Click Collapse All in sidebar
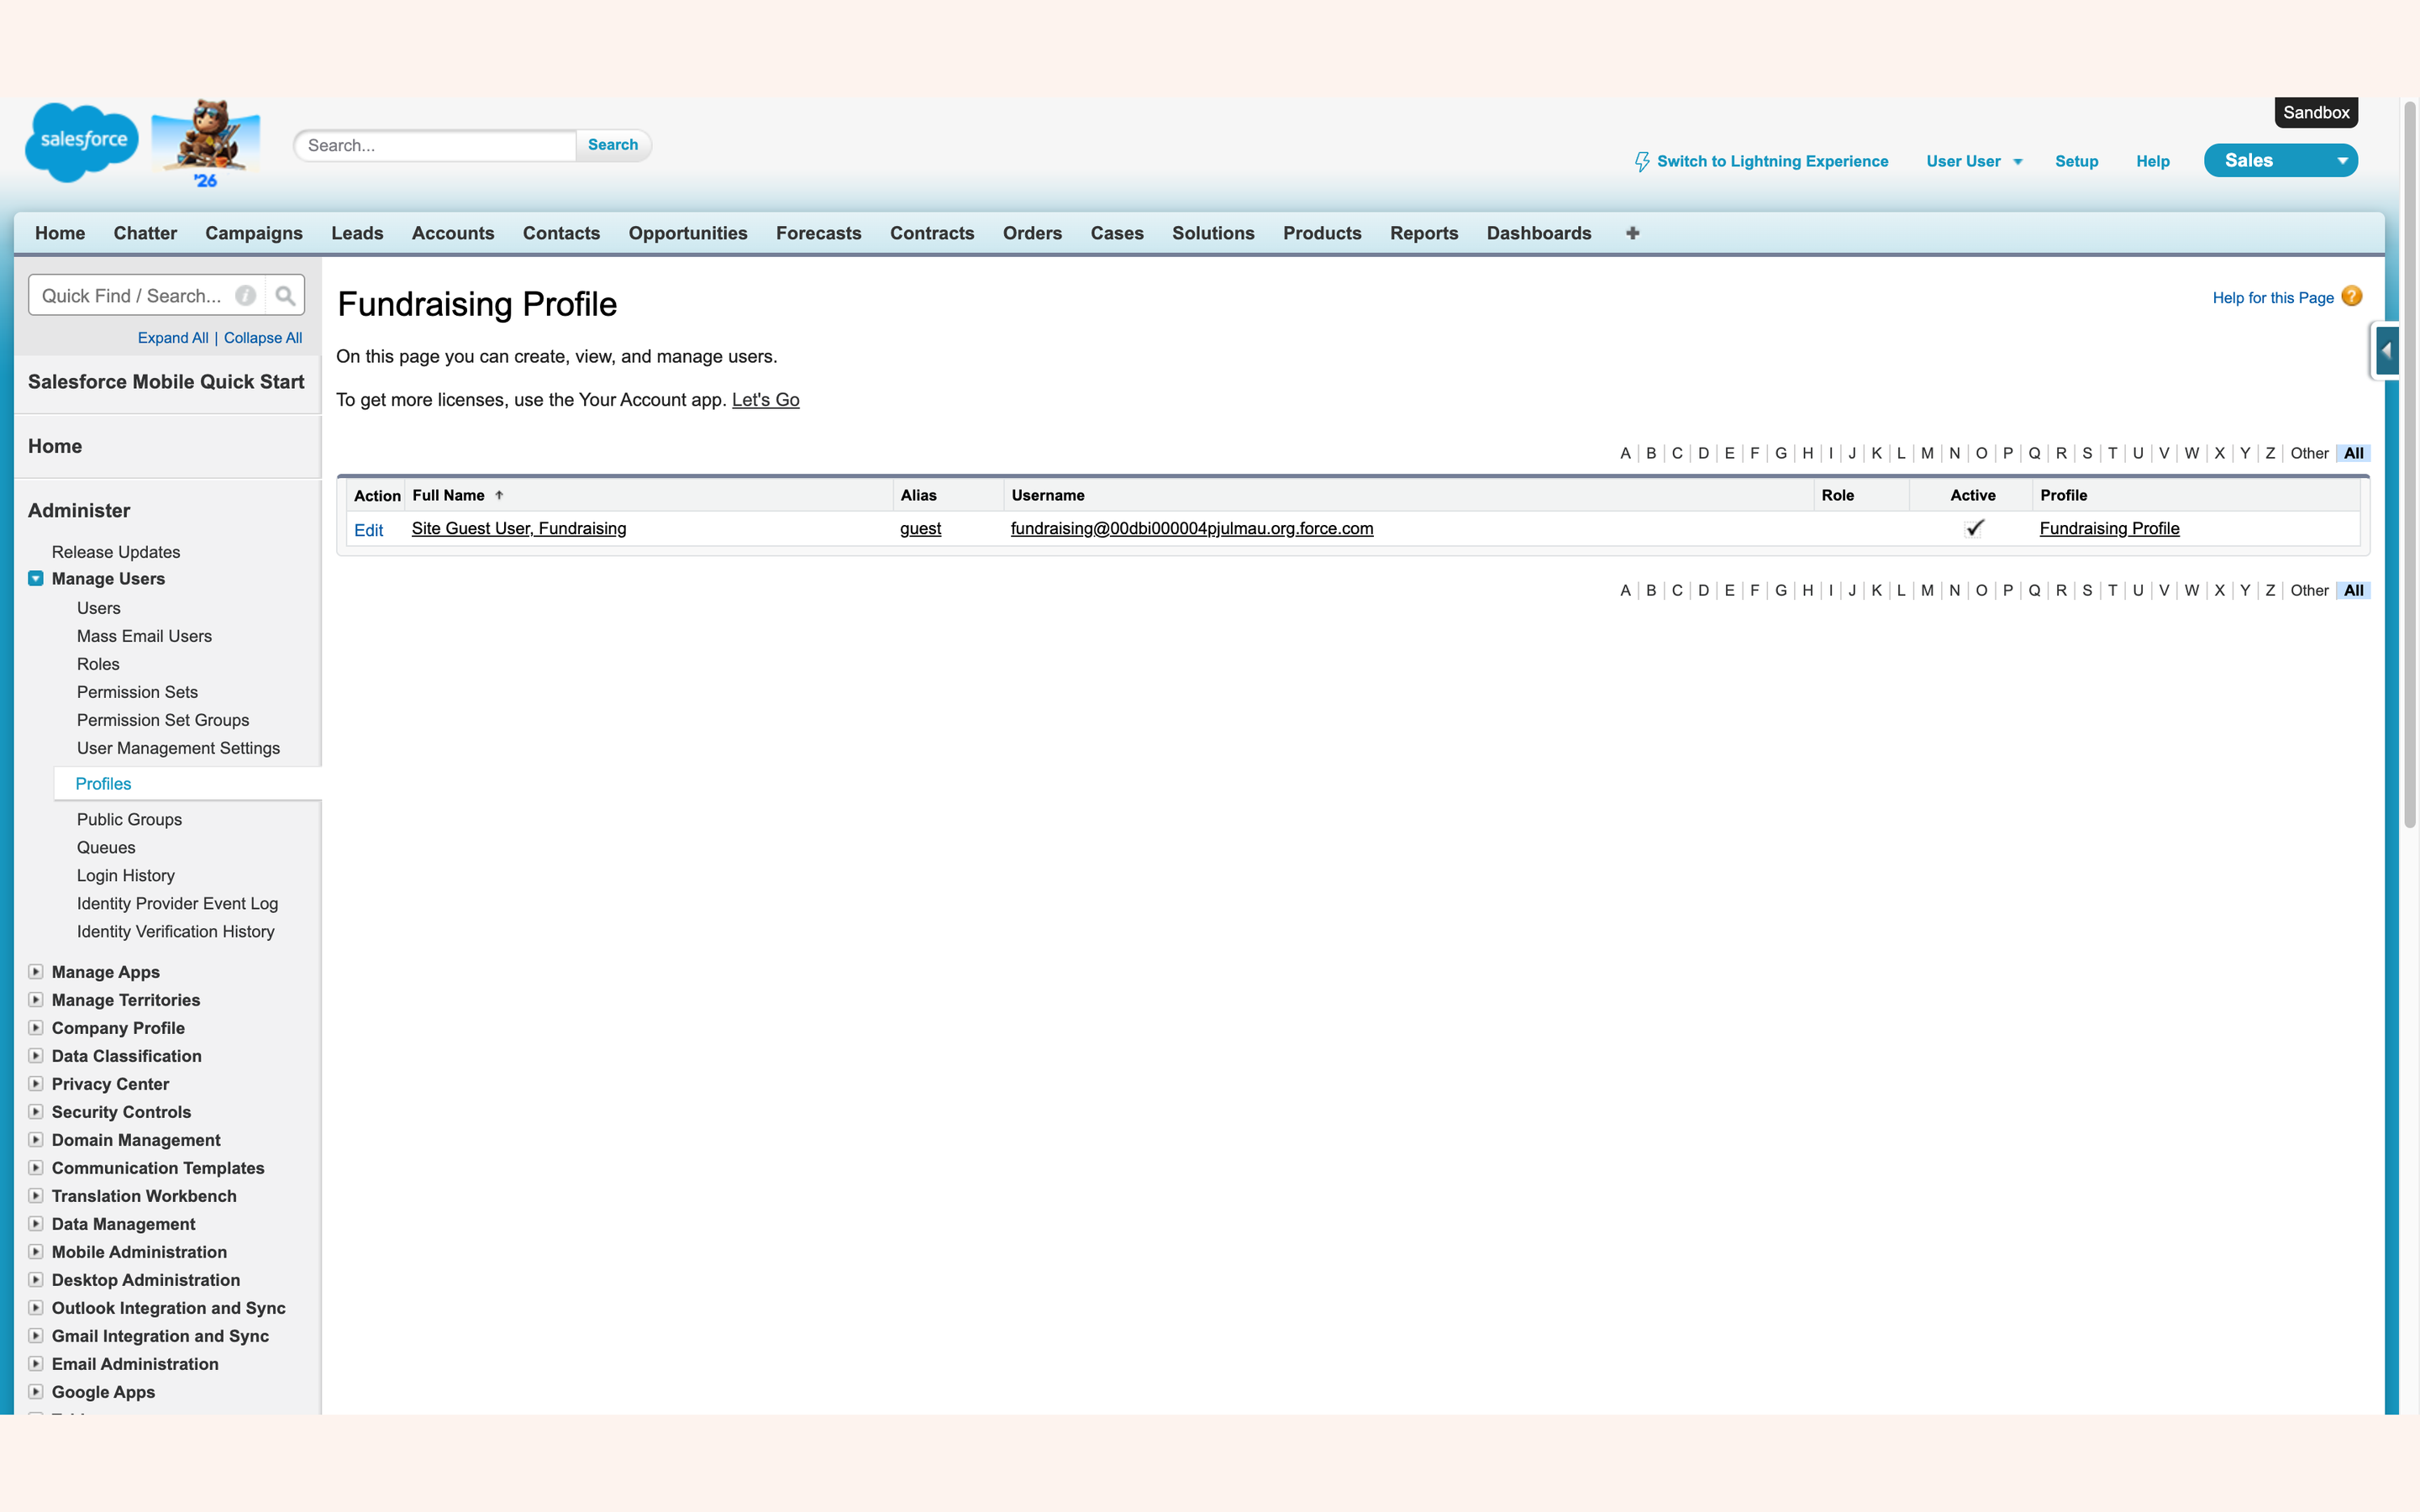2420x1512 pixels. point(263,338)
